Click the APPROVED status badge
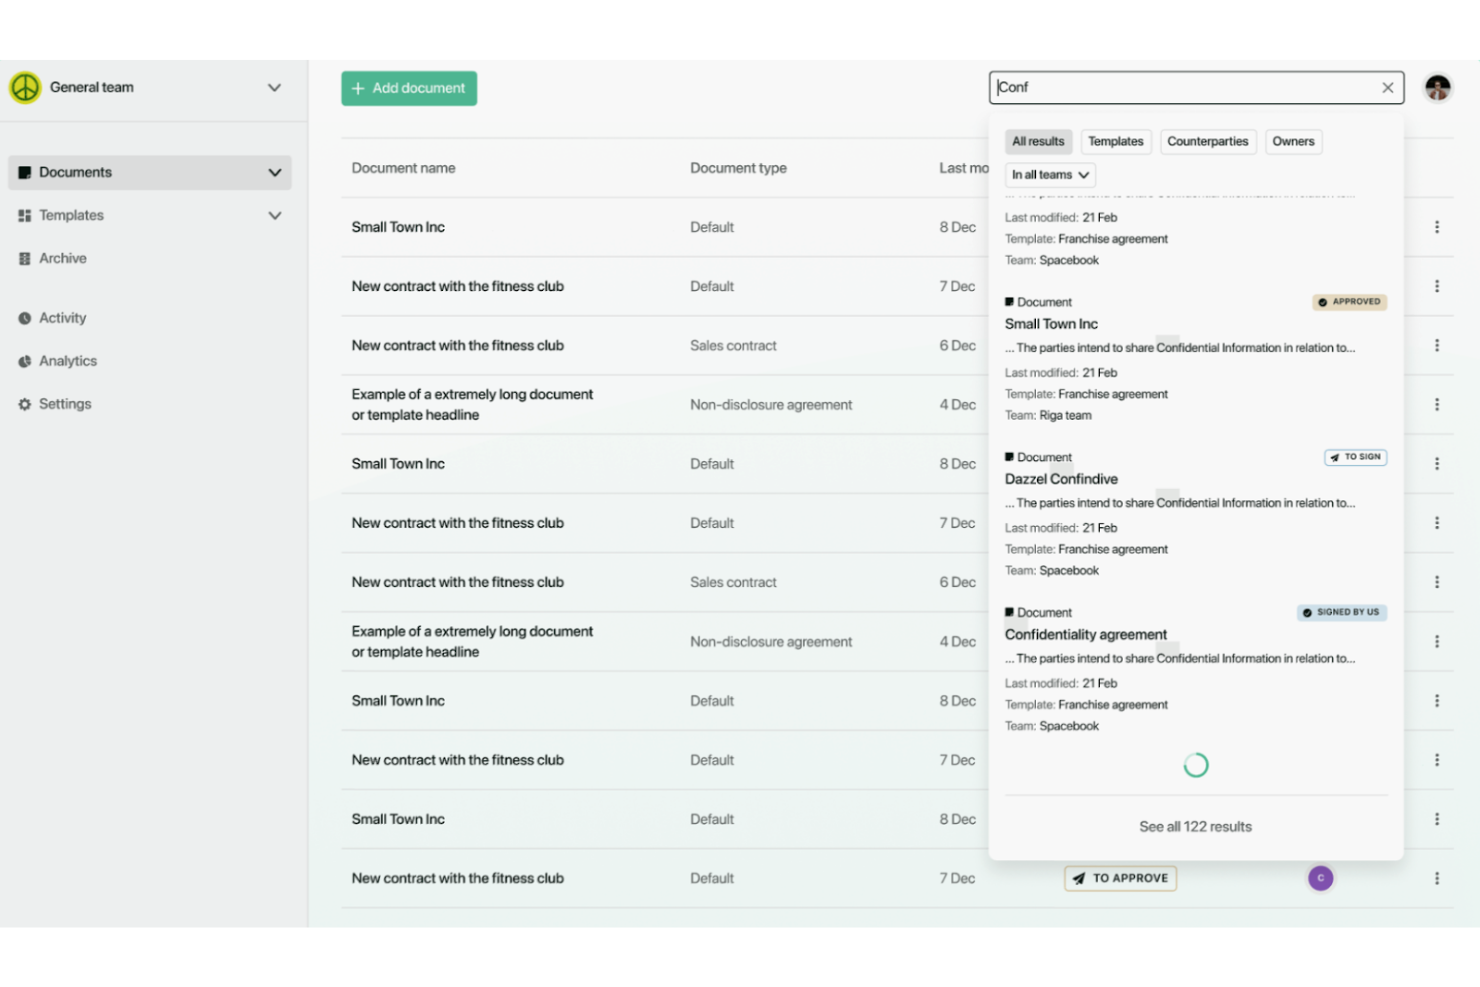 click(x=1349, y=302)
